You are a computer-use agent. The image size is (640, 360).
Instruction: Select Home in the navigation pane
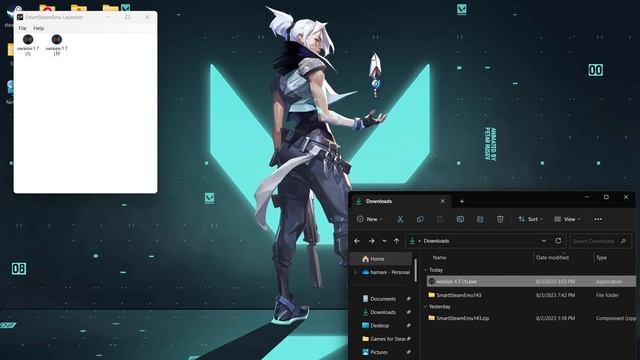click(x=381, y=259)
